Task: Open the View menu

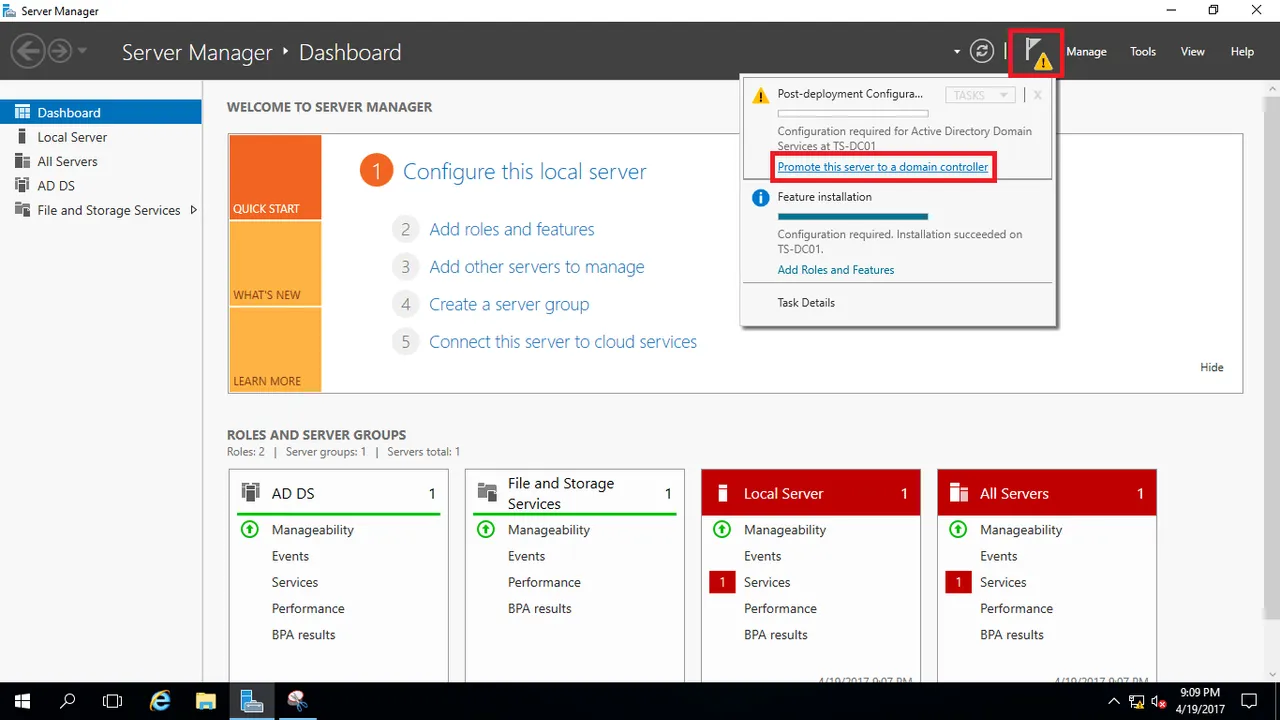Action: tap(1193, 52)
